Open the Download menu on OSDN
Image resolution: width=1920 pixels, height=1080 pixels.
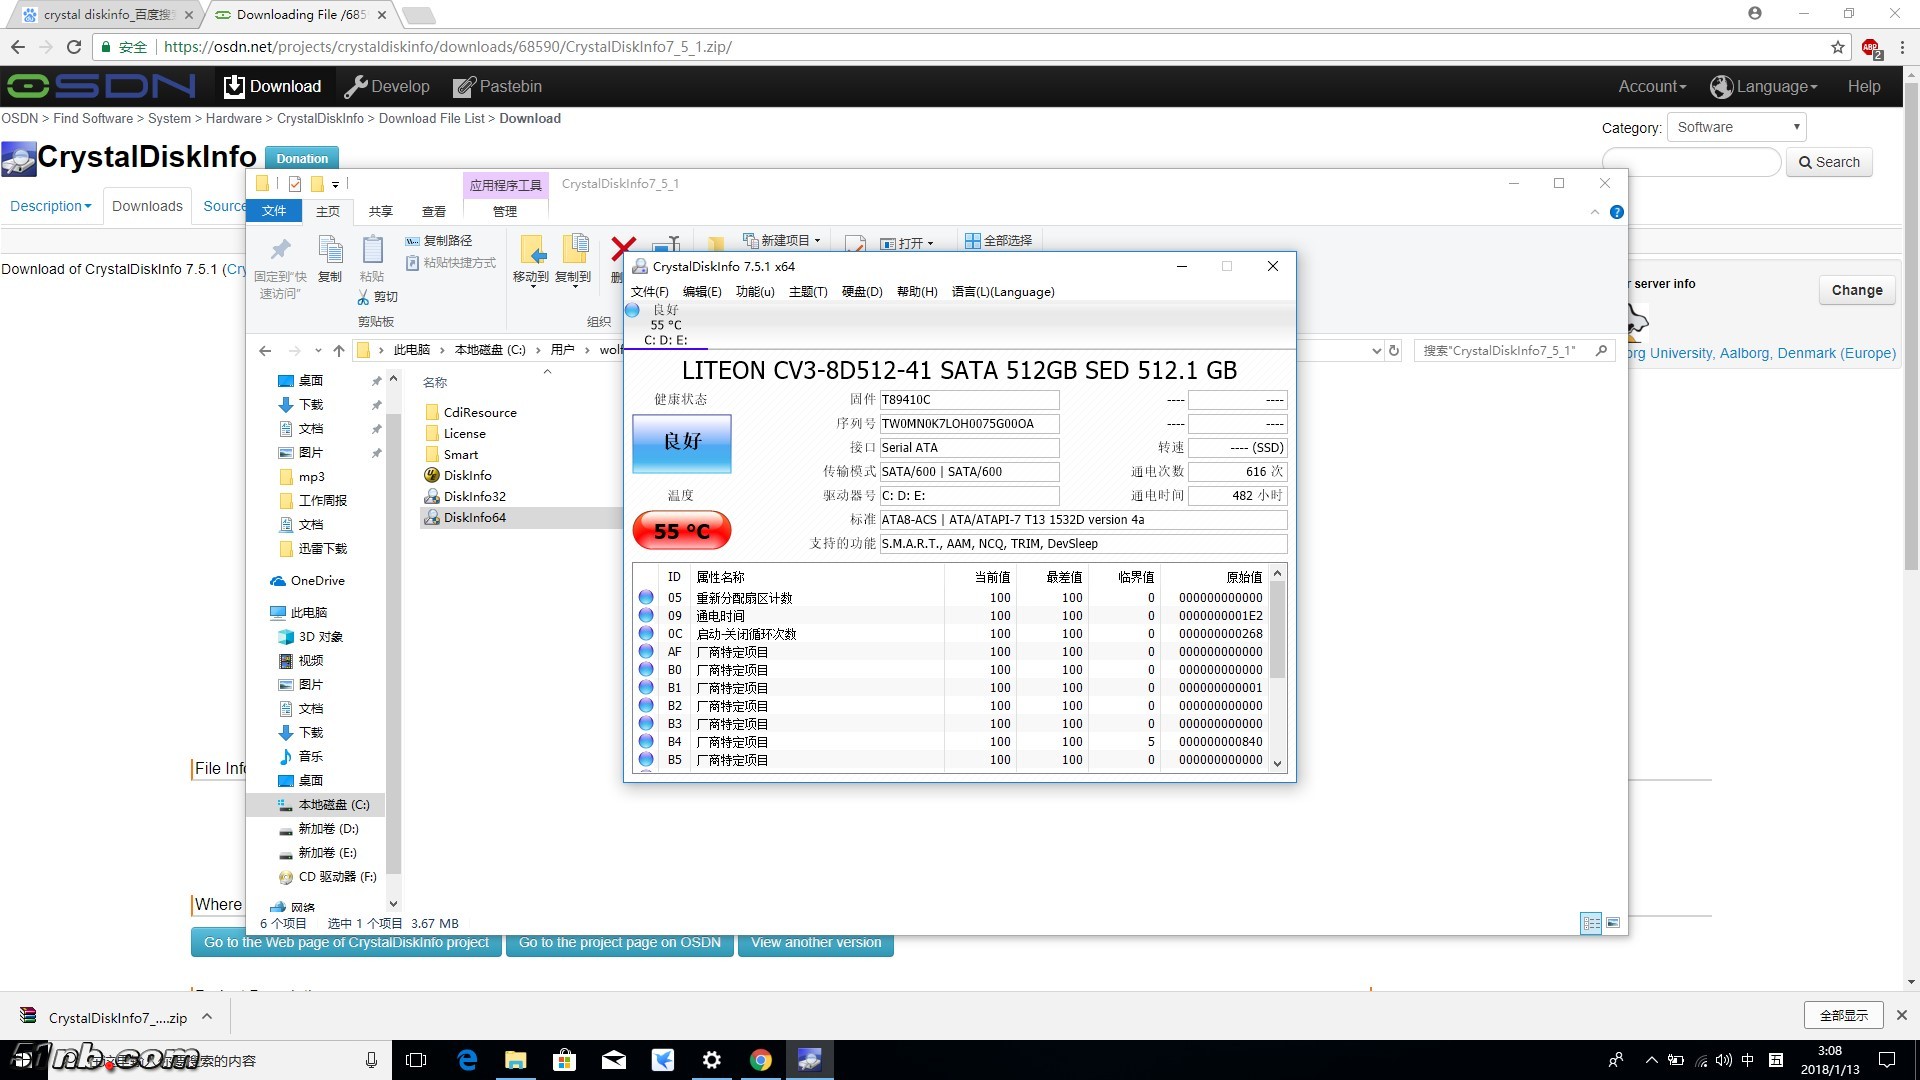pyautogui.click(x=272, y=87)
